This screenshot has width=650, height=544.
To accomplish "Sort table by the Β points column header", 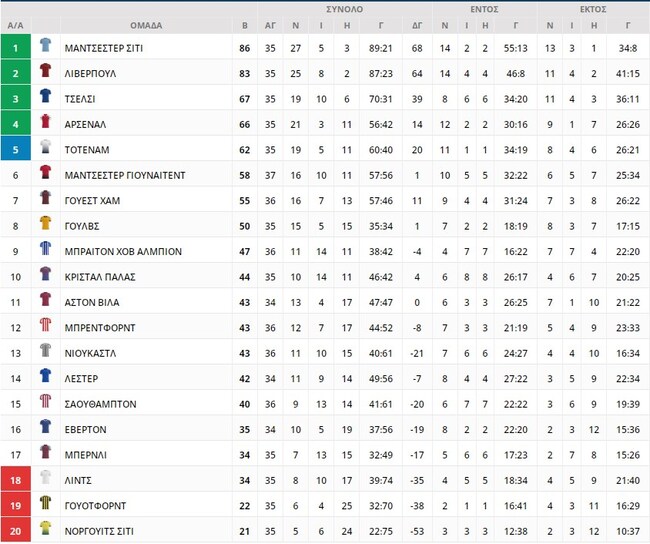I will (245, 26).
